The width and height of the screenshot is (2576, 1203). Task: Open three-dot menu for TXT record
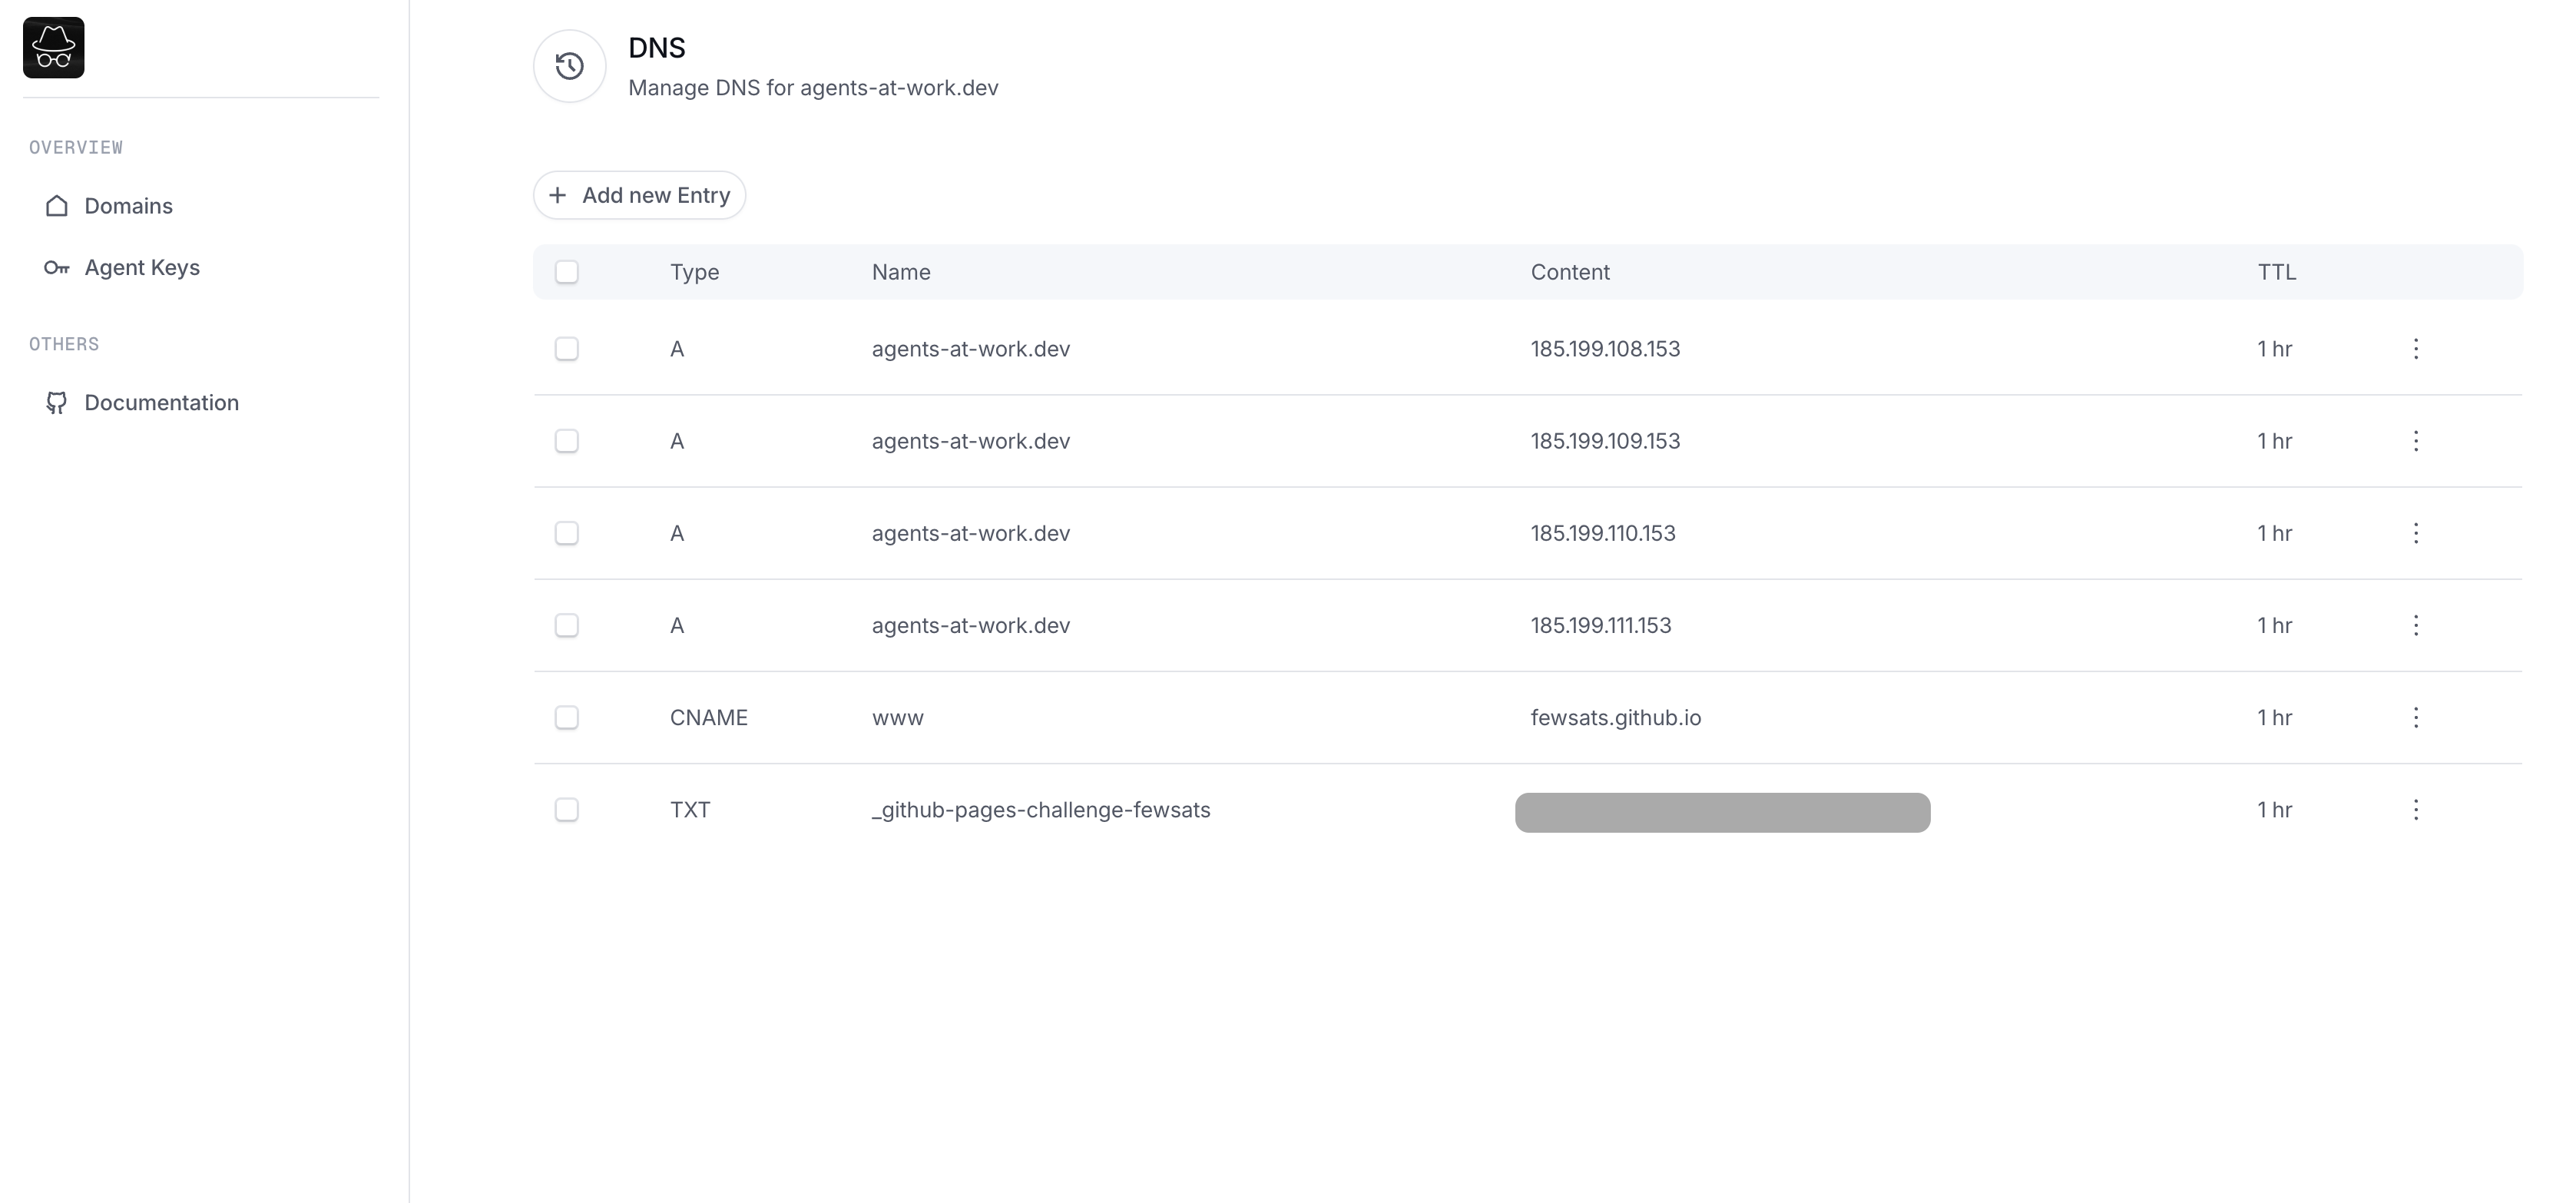(2415, 810)
